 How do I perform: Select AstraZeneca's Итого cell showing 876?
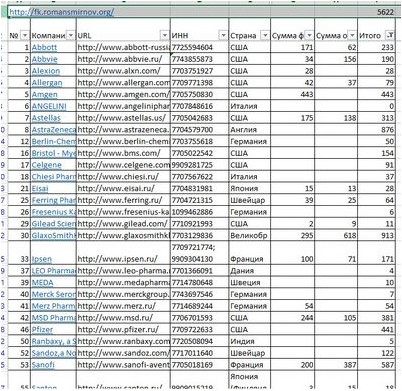[x=376, y=130]
